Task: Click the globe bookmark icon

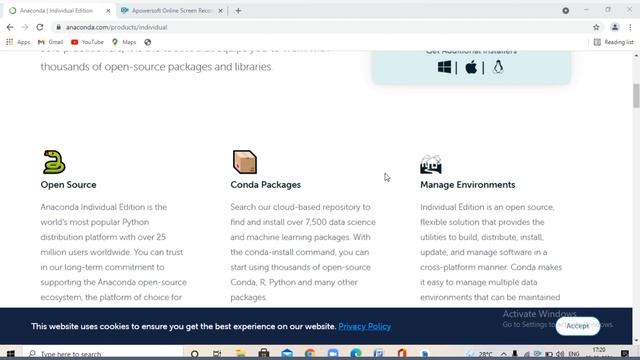Action: [x=148, y=42]
